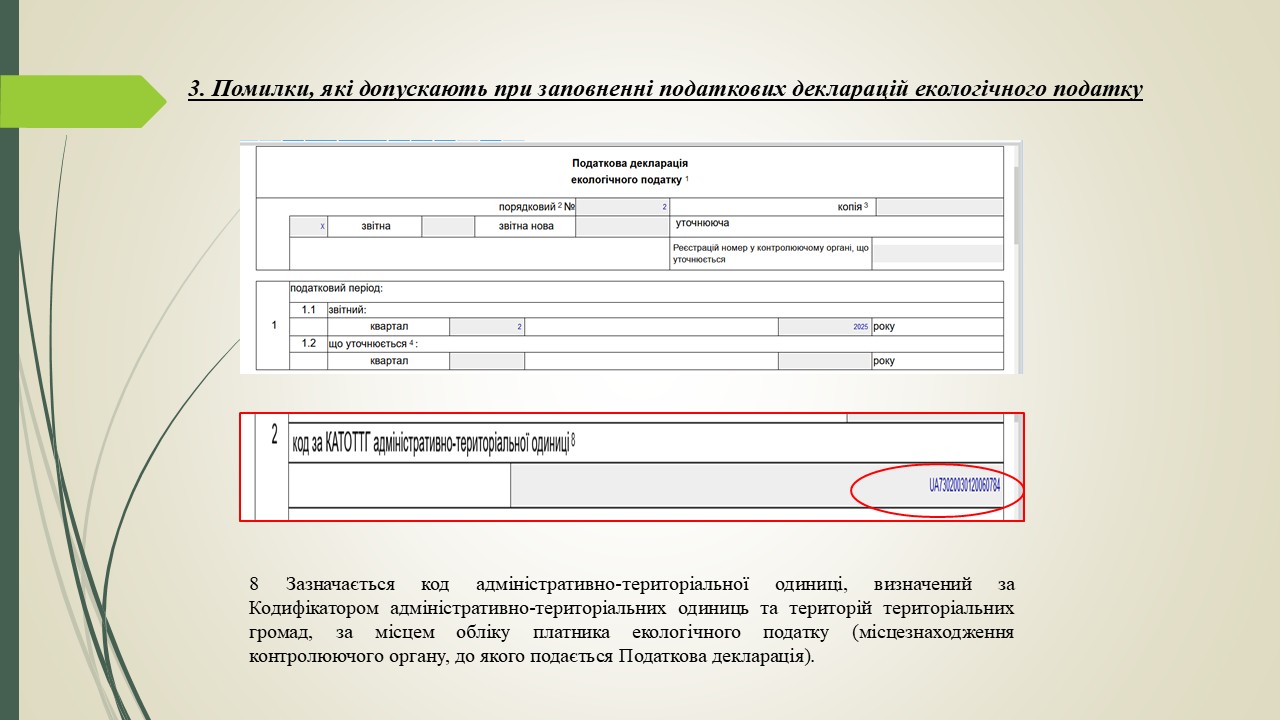Image resolution: width=1280 pixels, height=720 pixels.
Task: Click the 'порядковий №' field containing 2
Action: coord(622,207)
